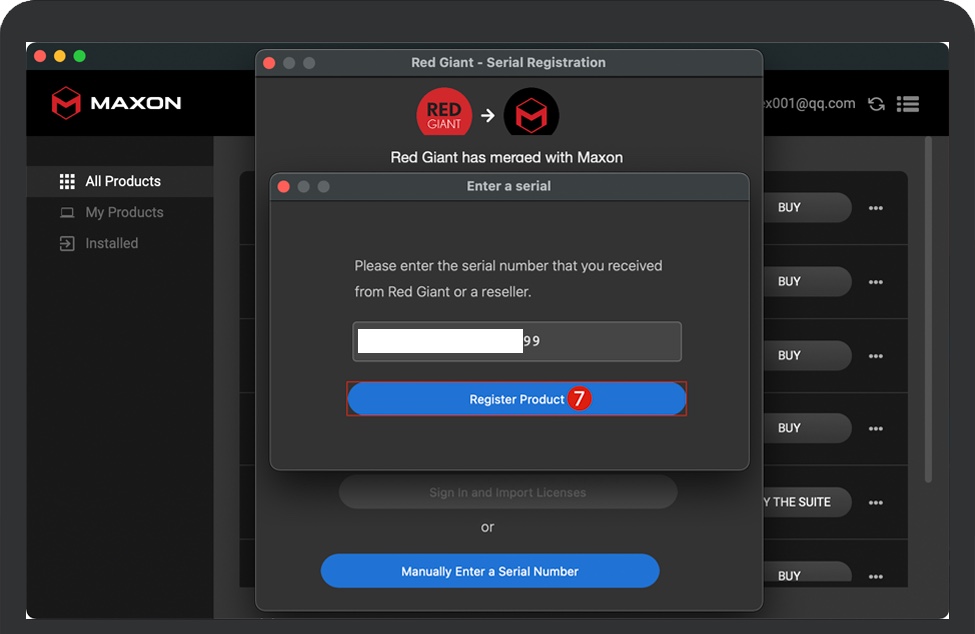Open My Products in the sidebar
The height and width of the screenshot is (634, 975).
point(119,213)
